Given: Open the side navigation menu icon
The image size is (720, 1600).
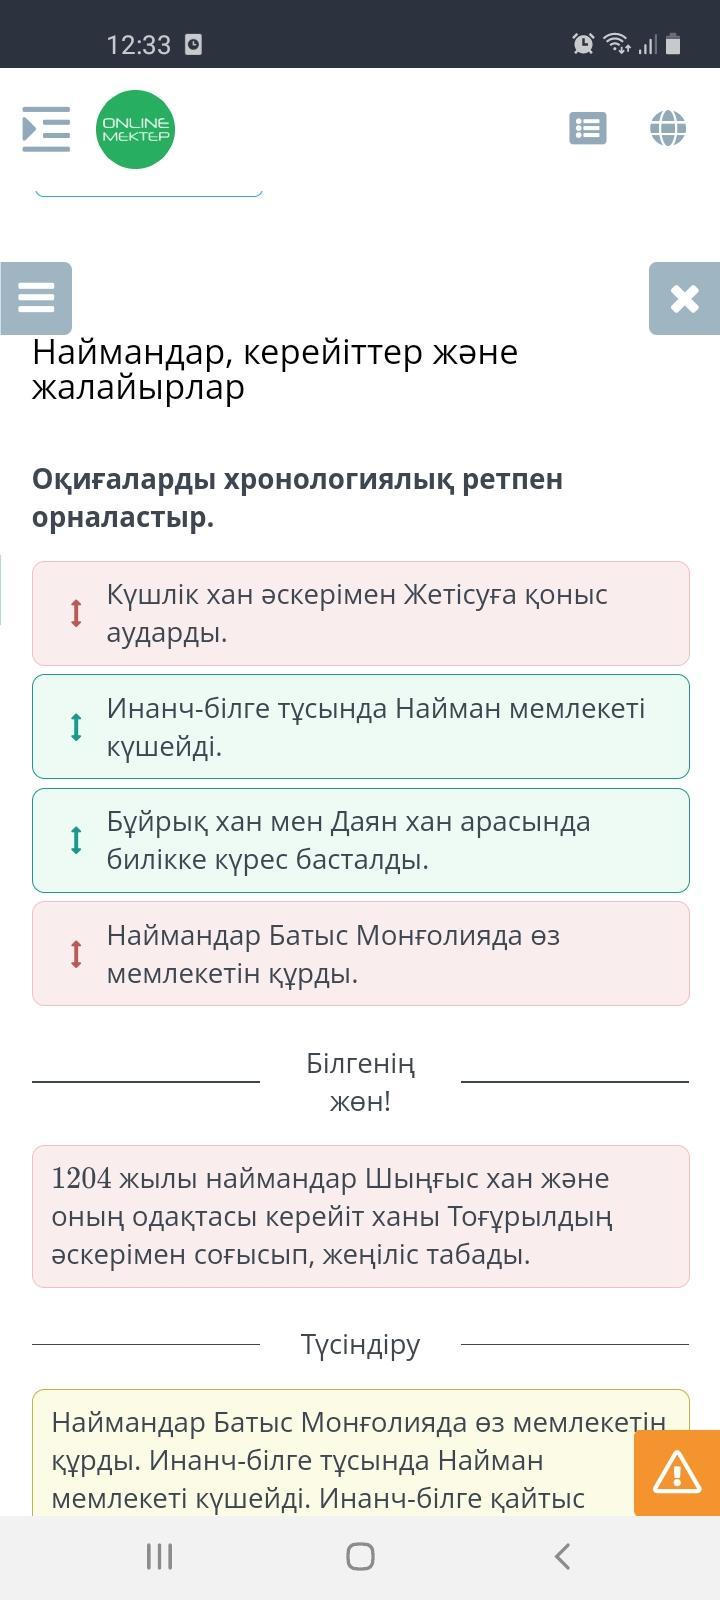Looking at the screenshot, I should (46, 129).
